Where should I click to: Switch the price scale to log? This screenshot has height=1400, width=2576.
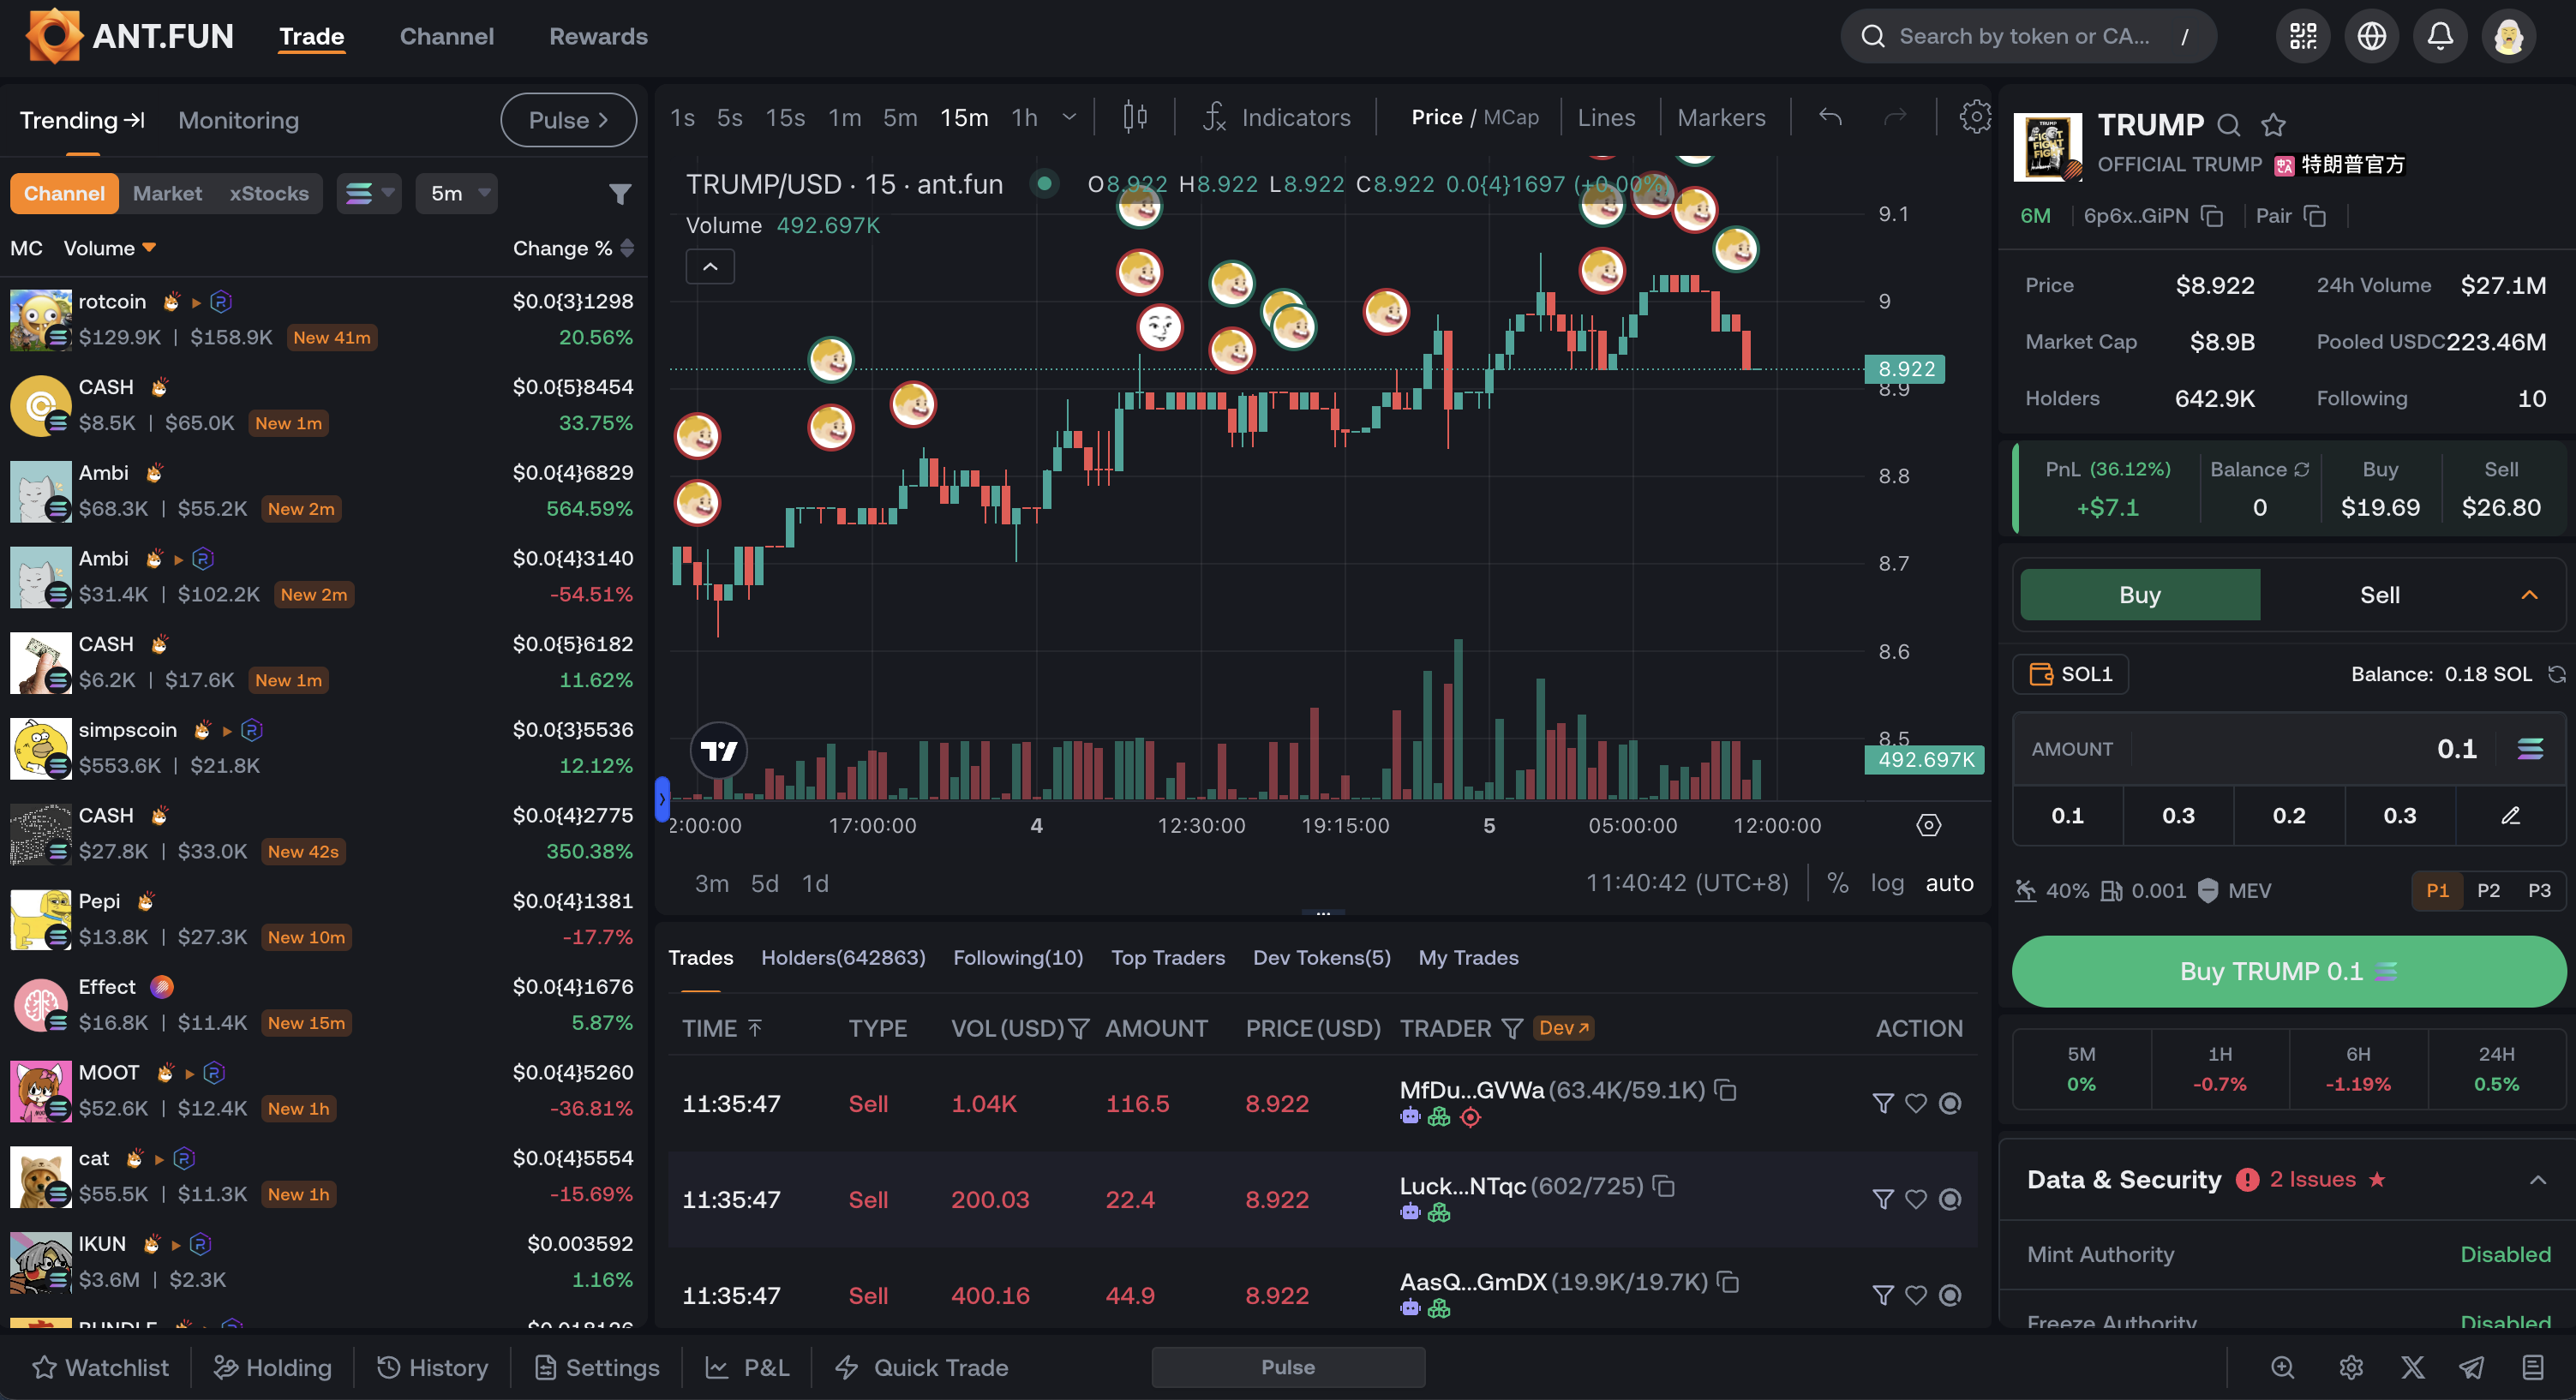1888,883
